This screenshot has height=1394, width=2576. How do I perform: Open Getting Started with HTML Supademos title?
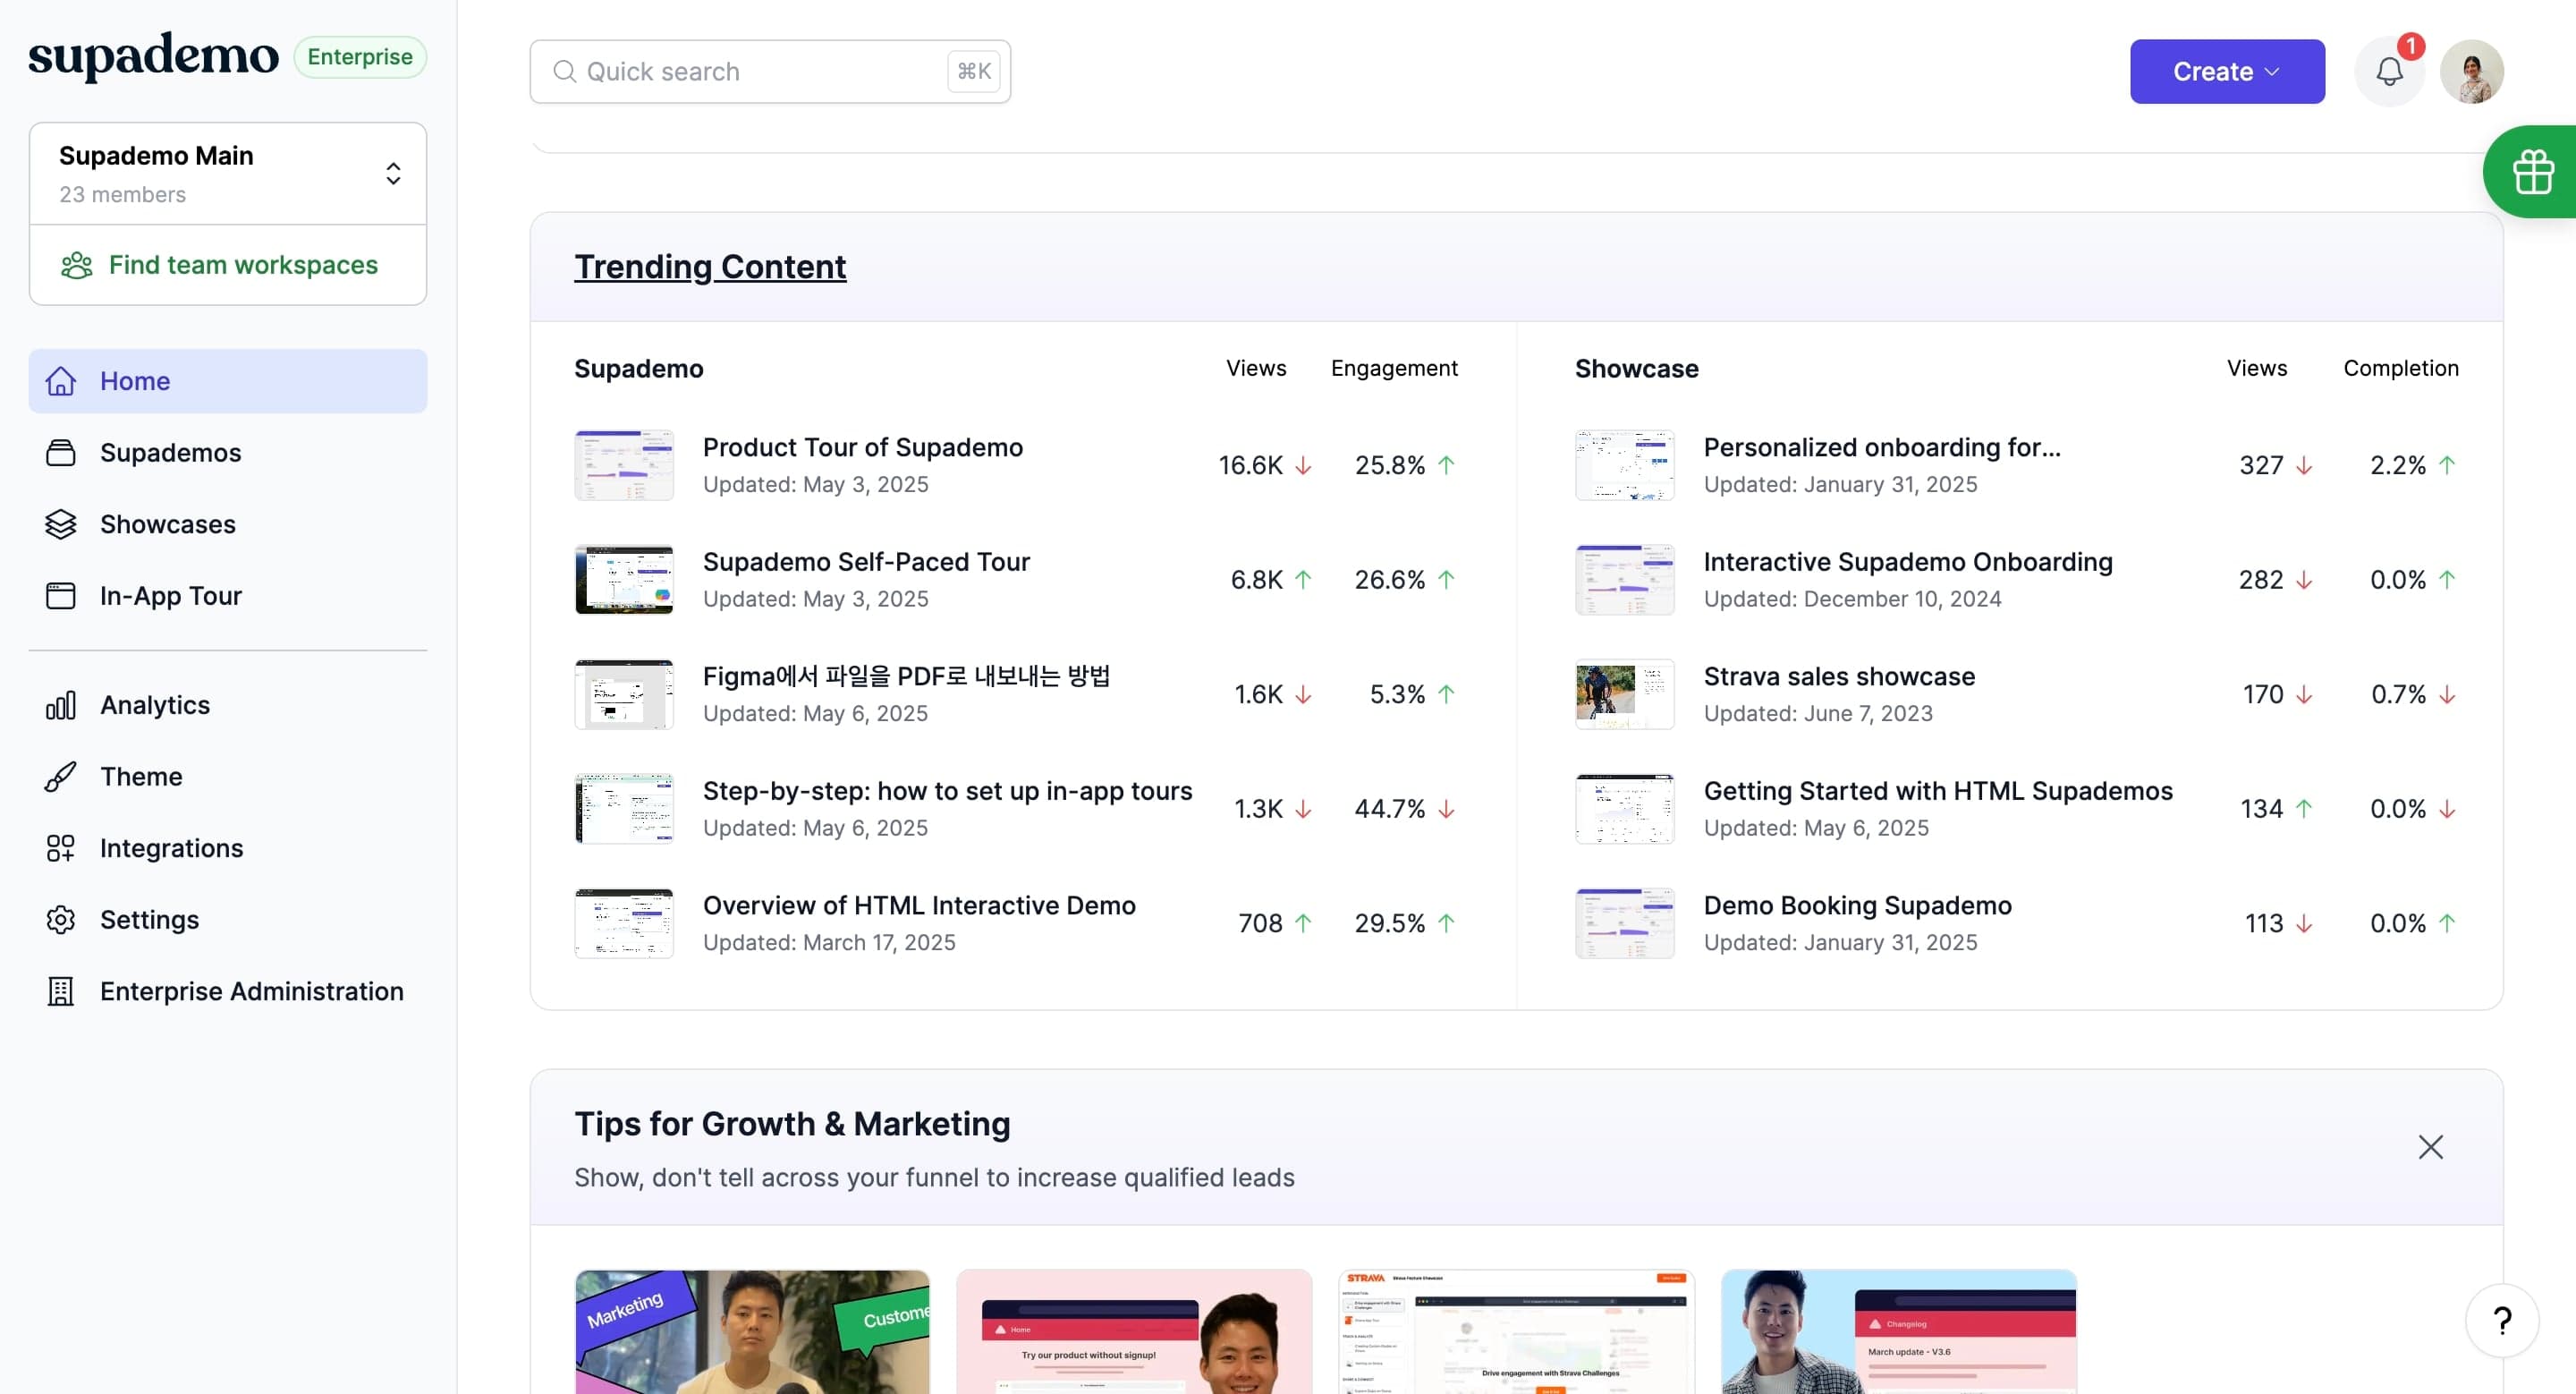click(x=1938, y=791)
